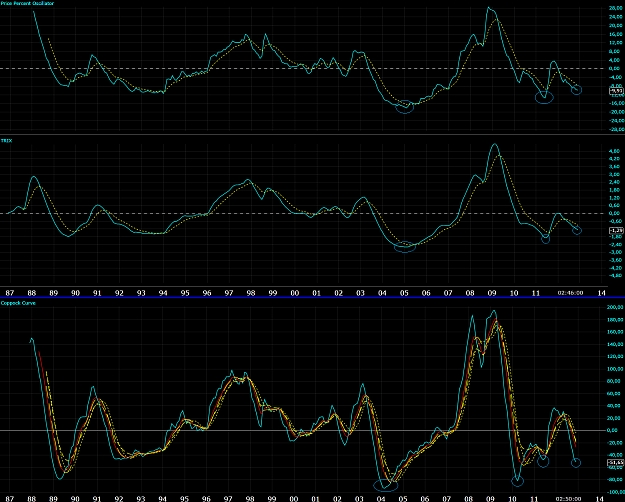Click year 87 on the TRIX time axis
Screen dimensions: 625x502
(10, 293)
